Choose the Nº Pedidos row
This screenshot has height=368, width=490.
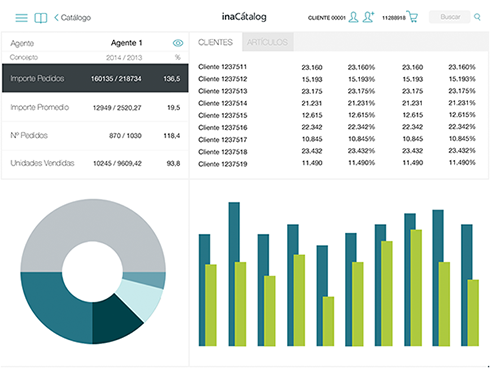coord(95,136)
